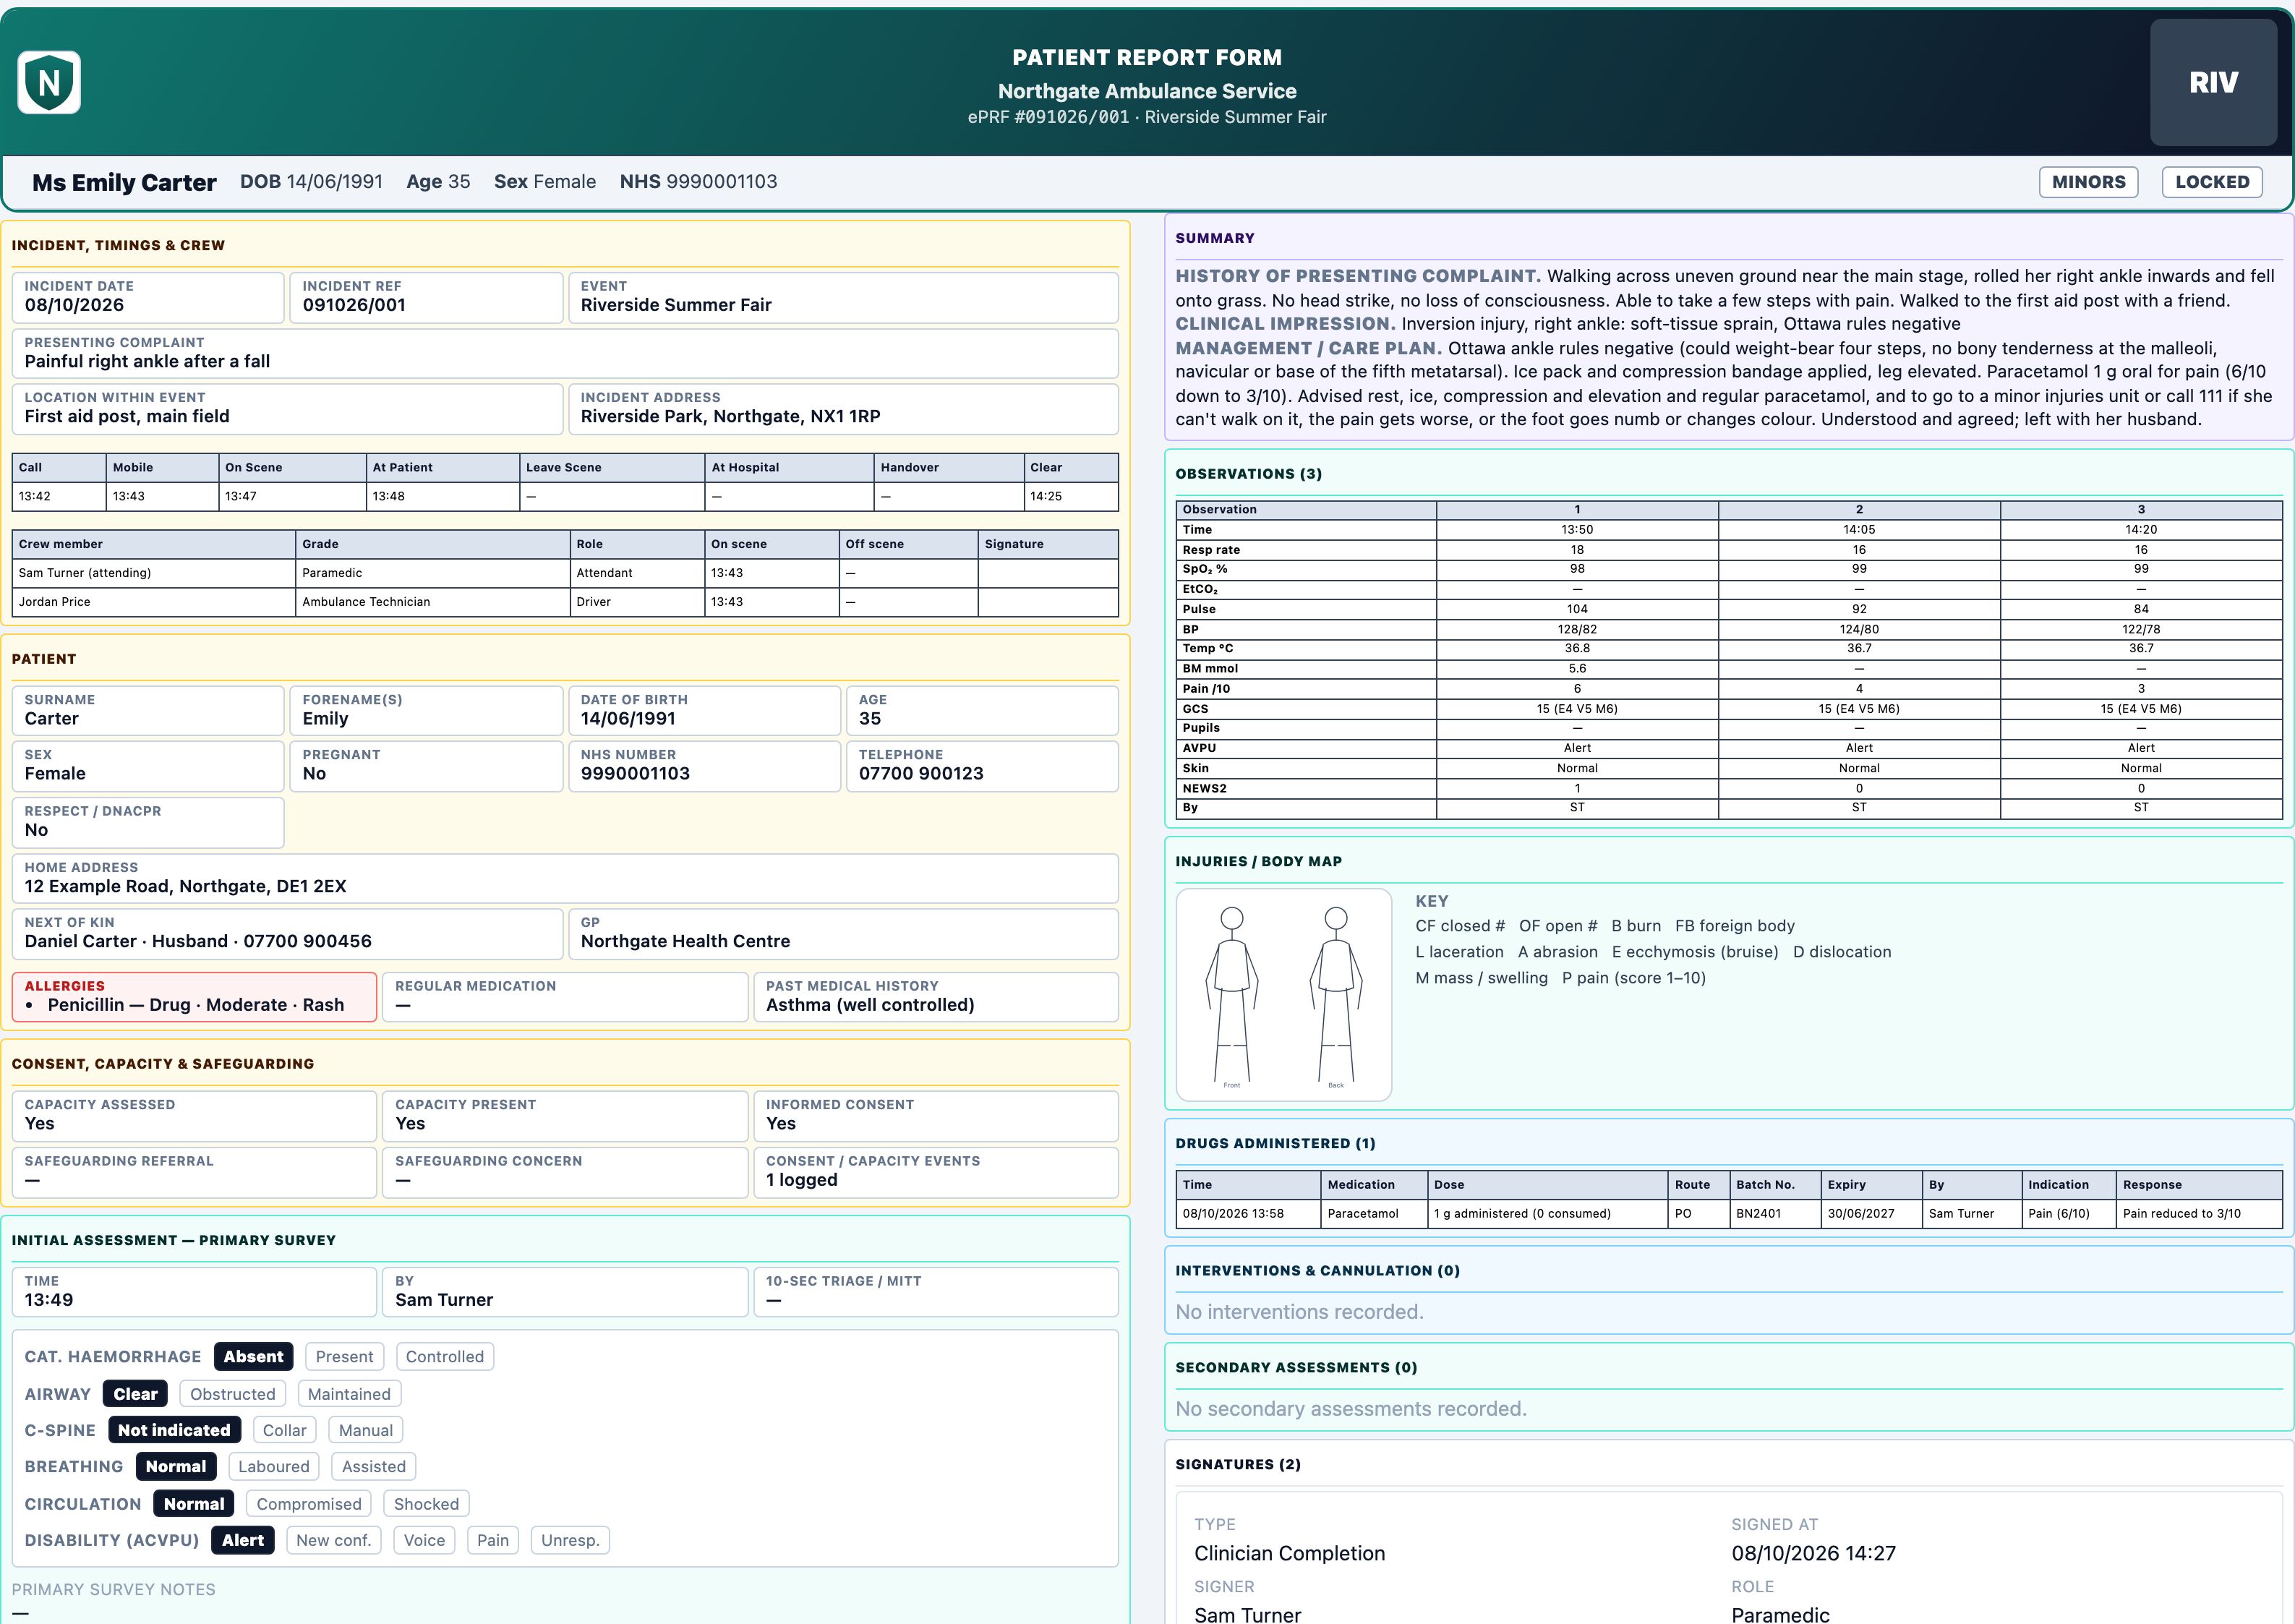Viewport: 2295px width, 1624px height.
Task: Click the BP reading 122/78
Action: [x=2141, y=629]
